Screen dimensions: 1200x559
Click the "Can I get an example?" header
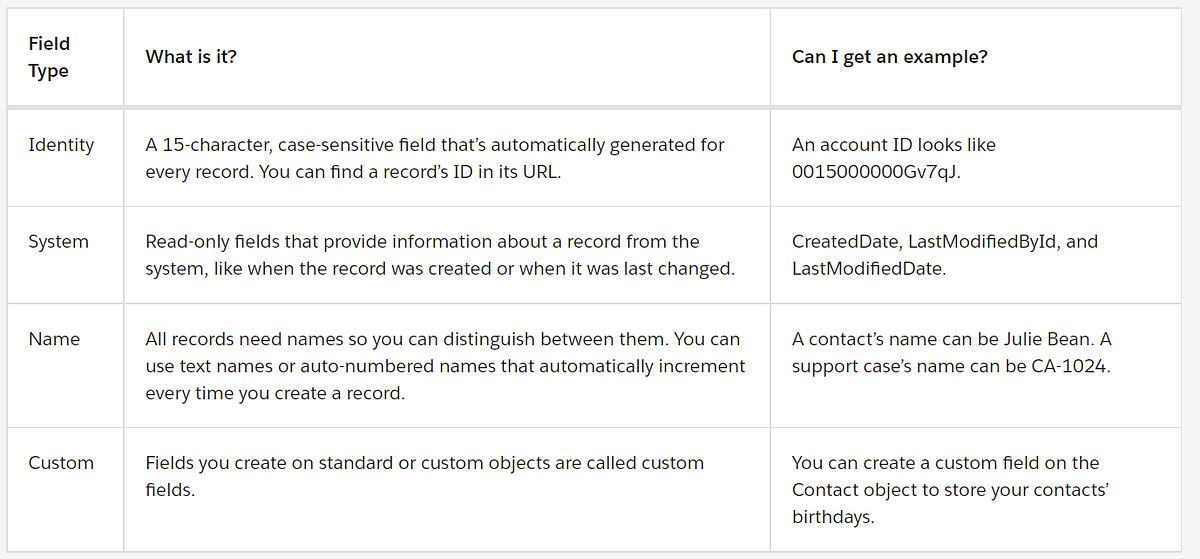coord(889,57)
